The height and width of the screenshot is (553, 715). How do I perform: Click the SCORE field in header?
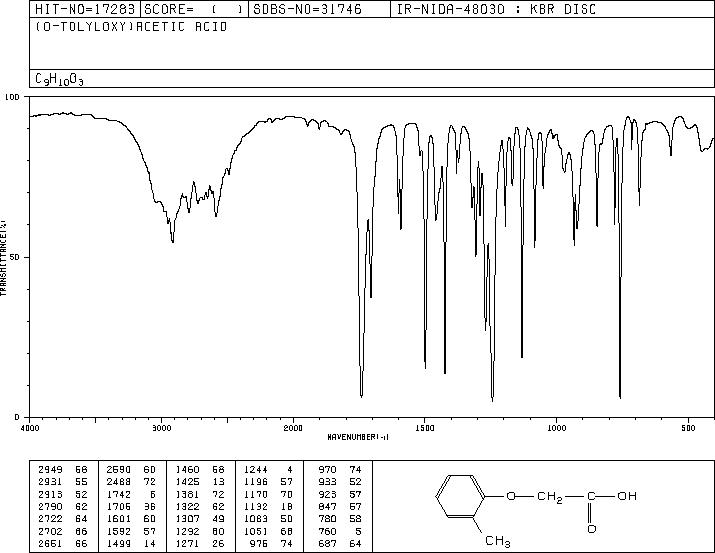[x=194, y=9]
